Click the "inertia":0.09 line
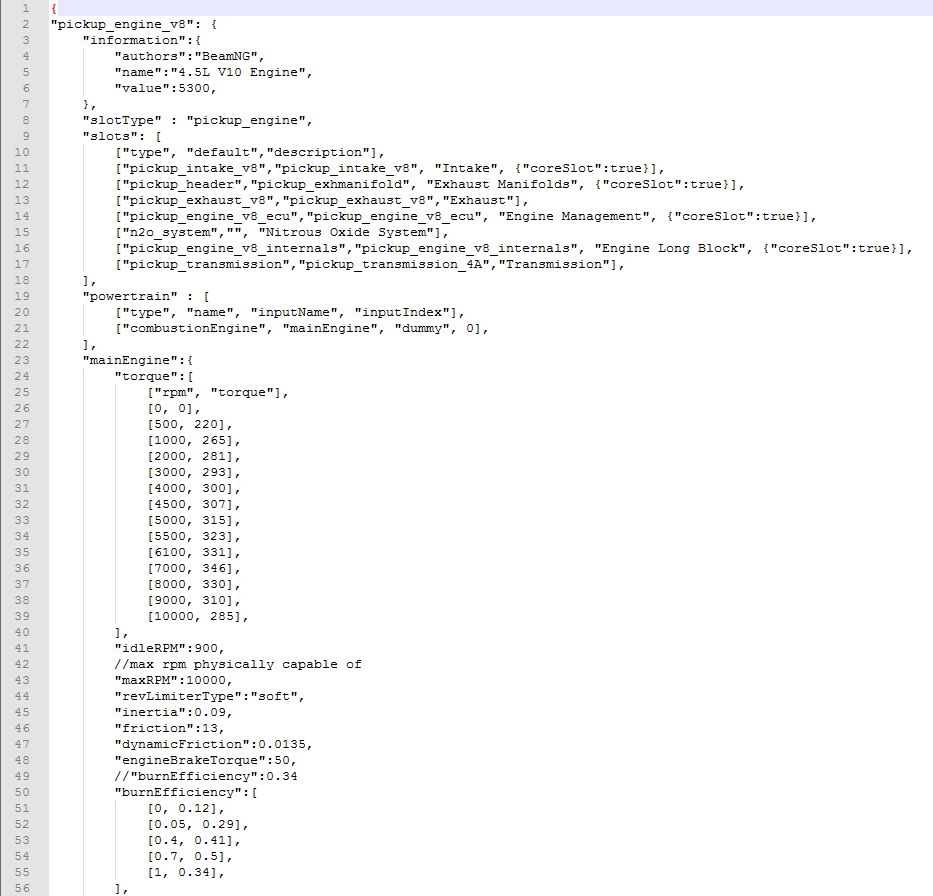The image size is (933, 896). (x=173, y=713)
